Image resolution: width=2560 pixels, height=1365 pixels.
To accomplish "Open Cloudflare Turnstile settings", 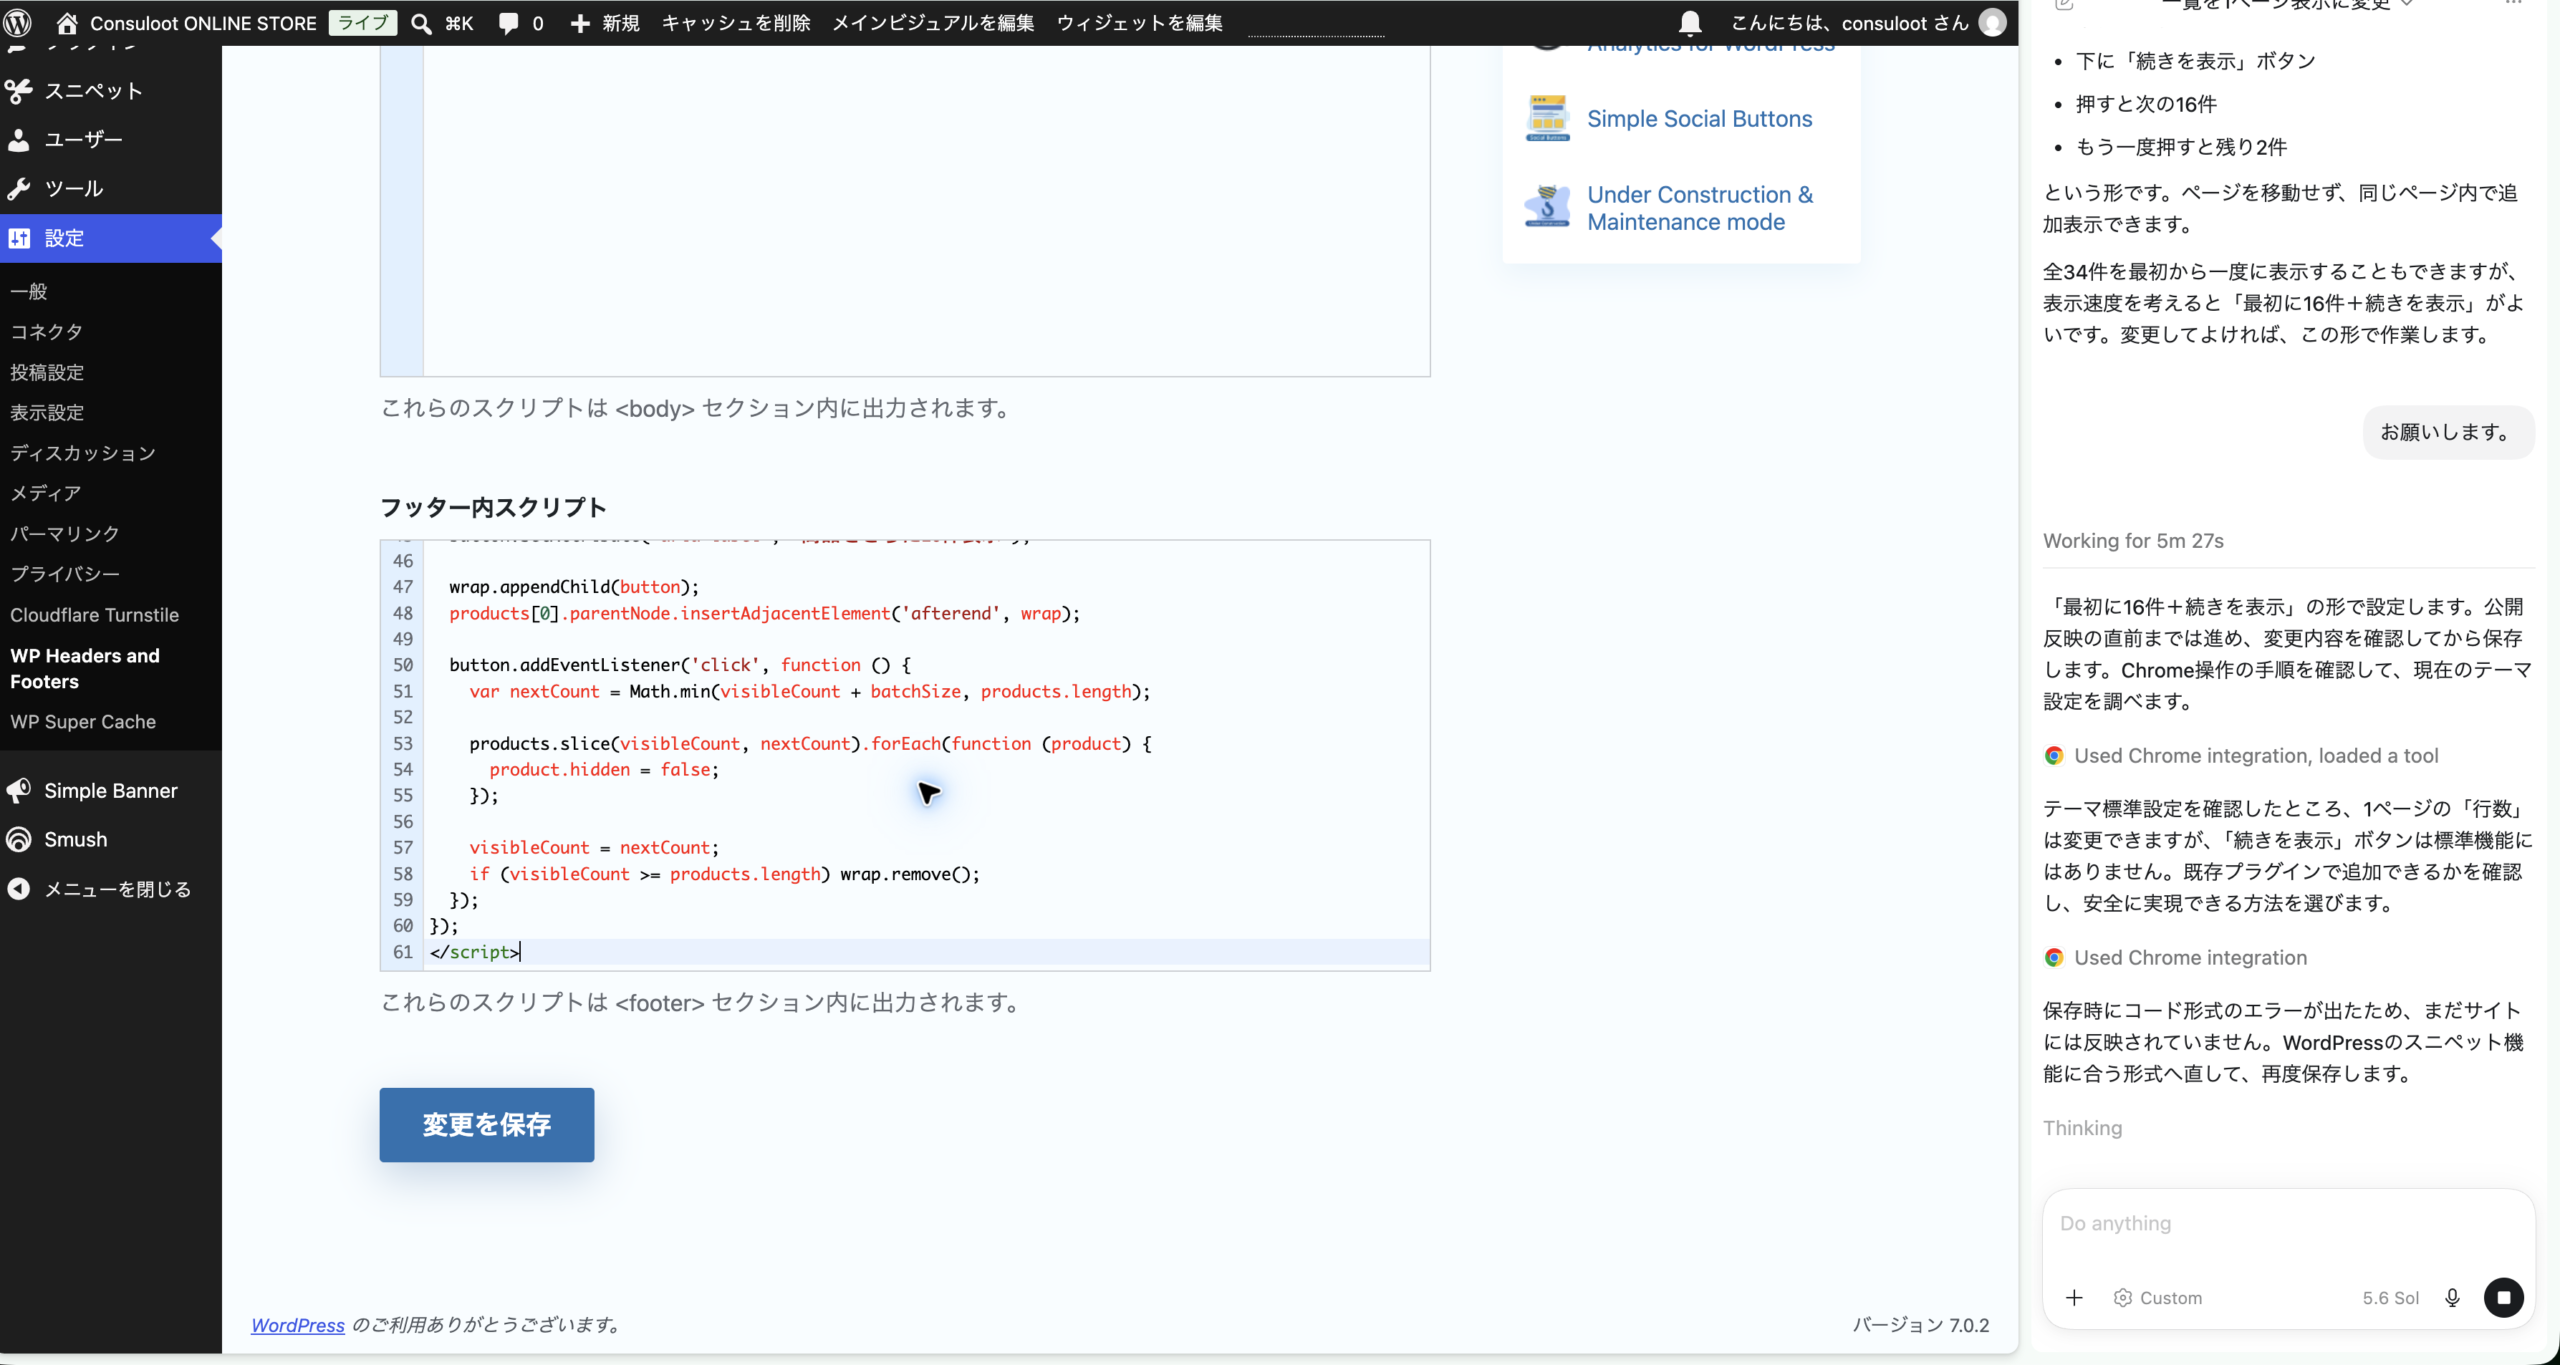I will pyautogui.click(x=95, y=615).
